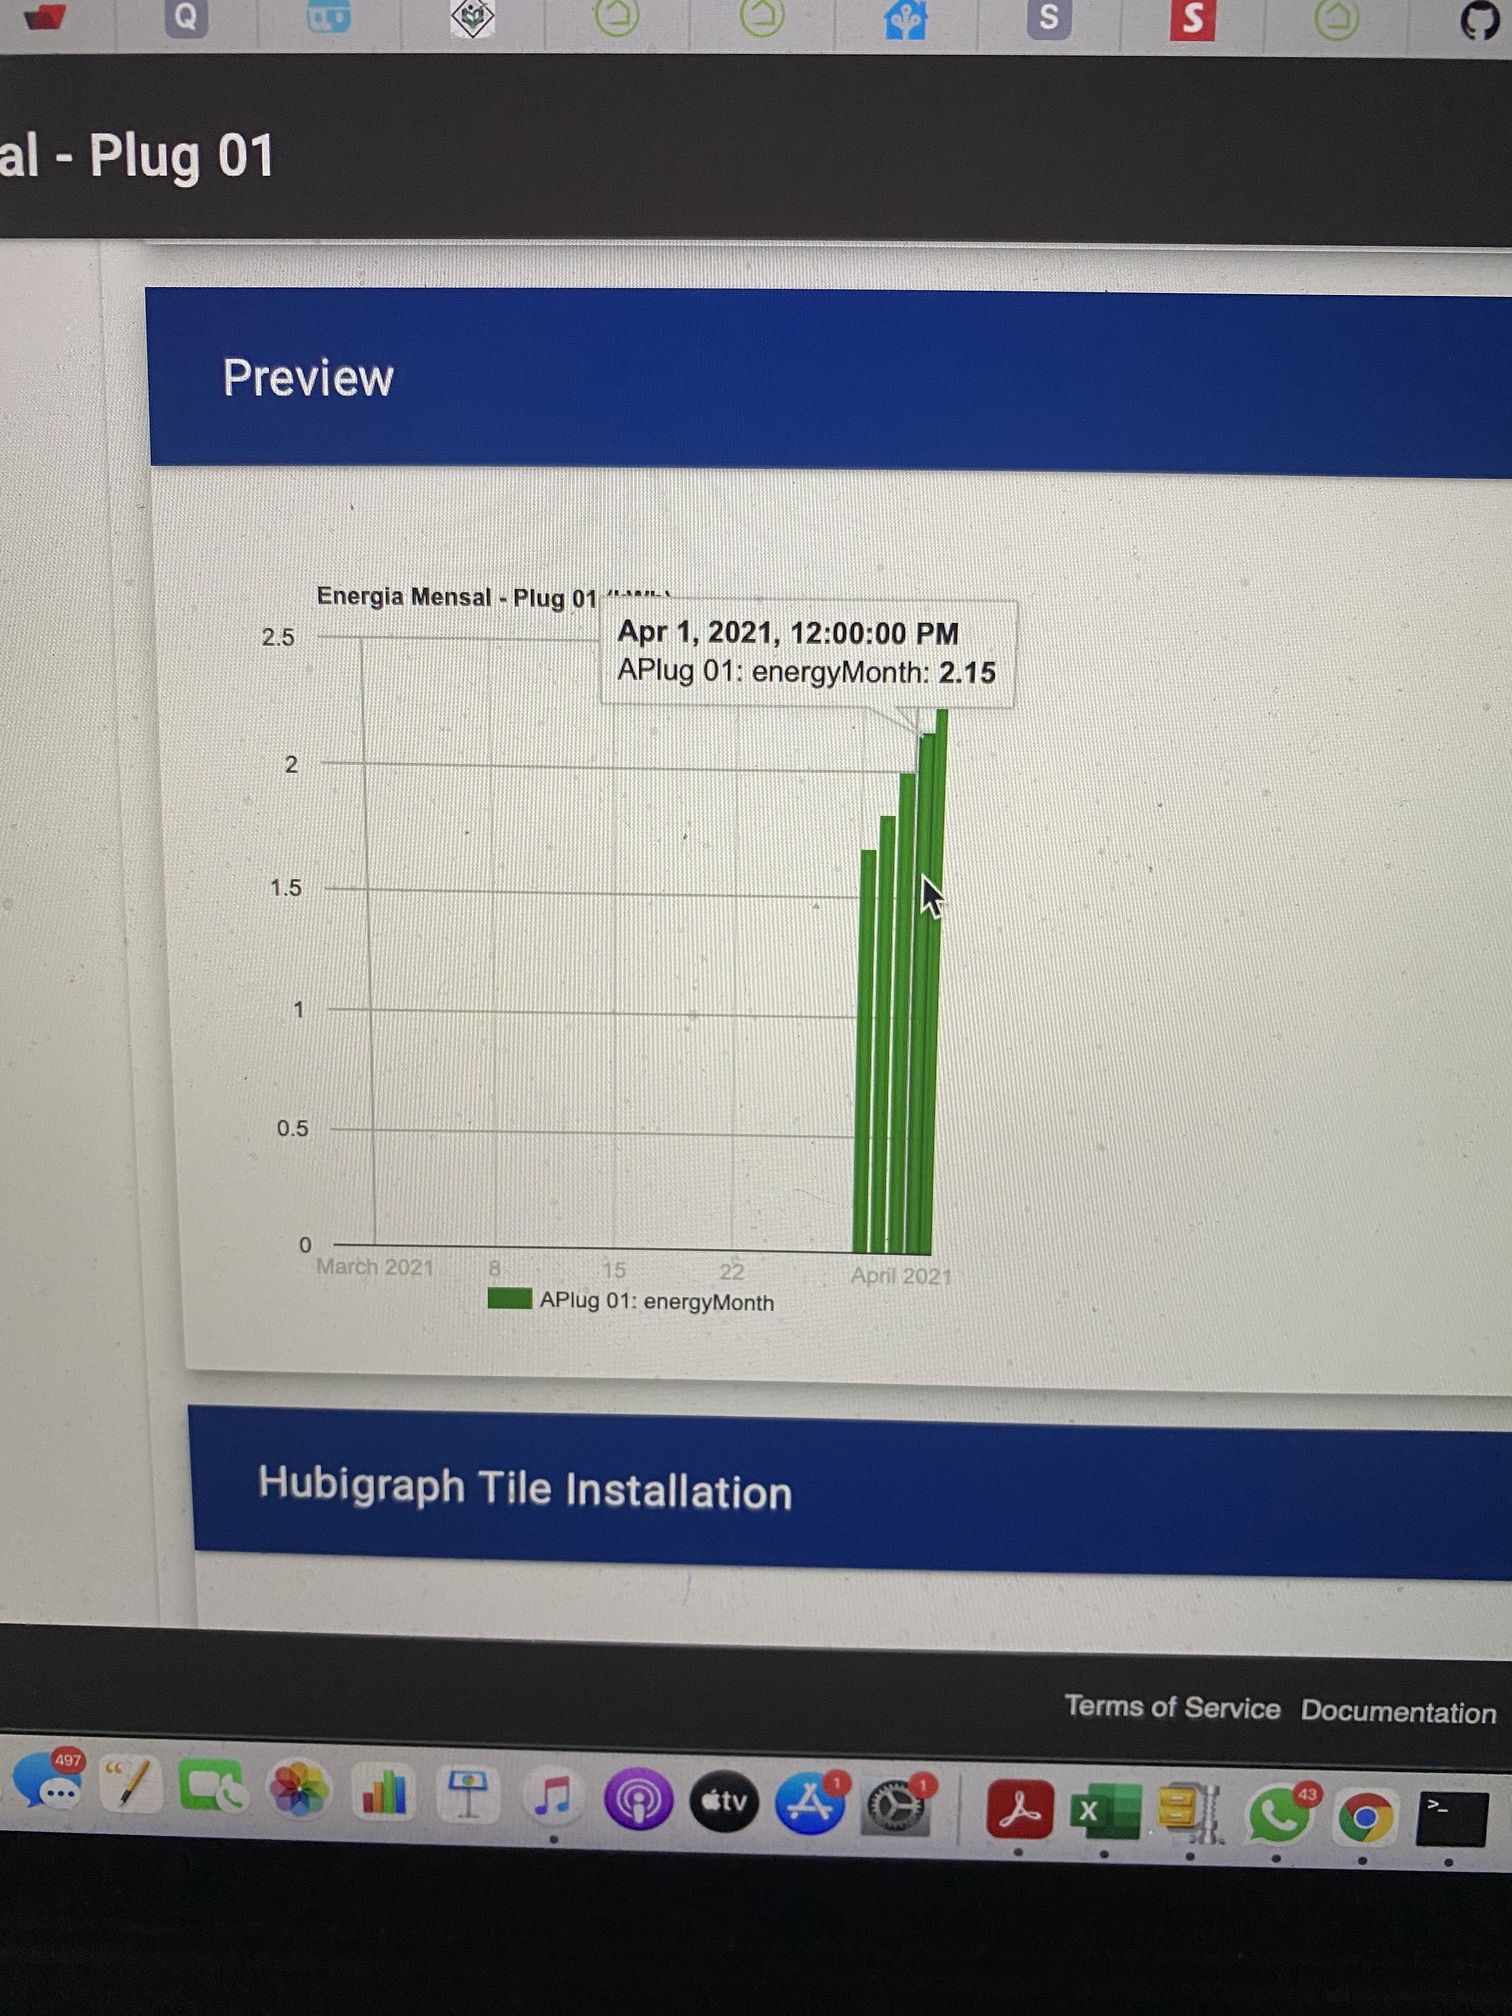Click the 'April 2021' x-axis label

tap(901, 1276)
